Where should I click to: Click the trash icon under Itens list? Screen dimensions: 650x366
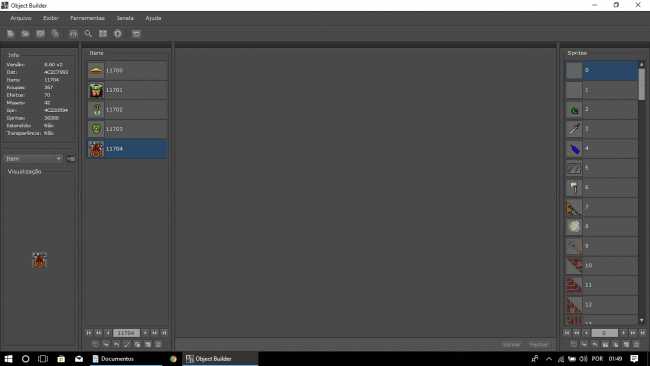(158, 344)
